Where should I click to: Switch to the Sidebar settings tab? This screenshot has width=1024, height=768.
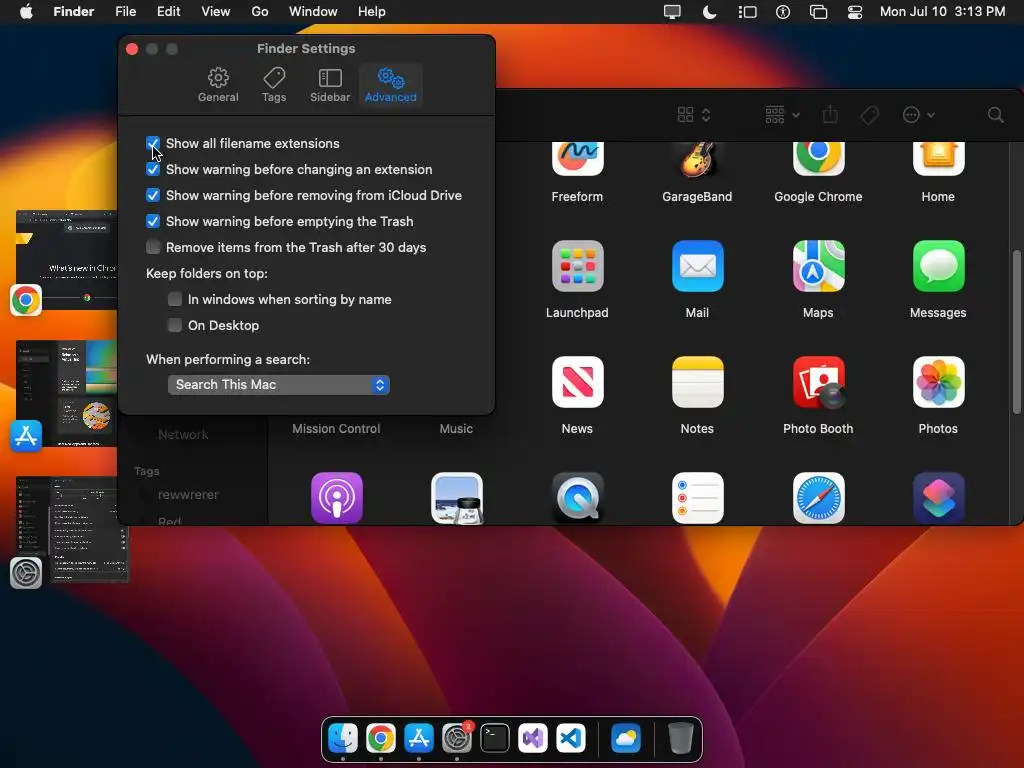coord(330,85)
